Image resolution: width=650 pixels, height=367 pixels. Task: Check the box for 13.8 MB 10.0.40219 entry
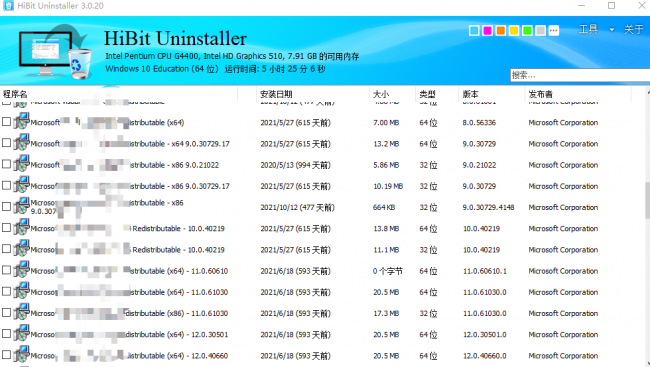(x=6, y=227)
